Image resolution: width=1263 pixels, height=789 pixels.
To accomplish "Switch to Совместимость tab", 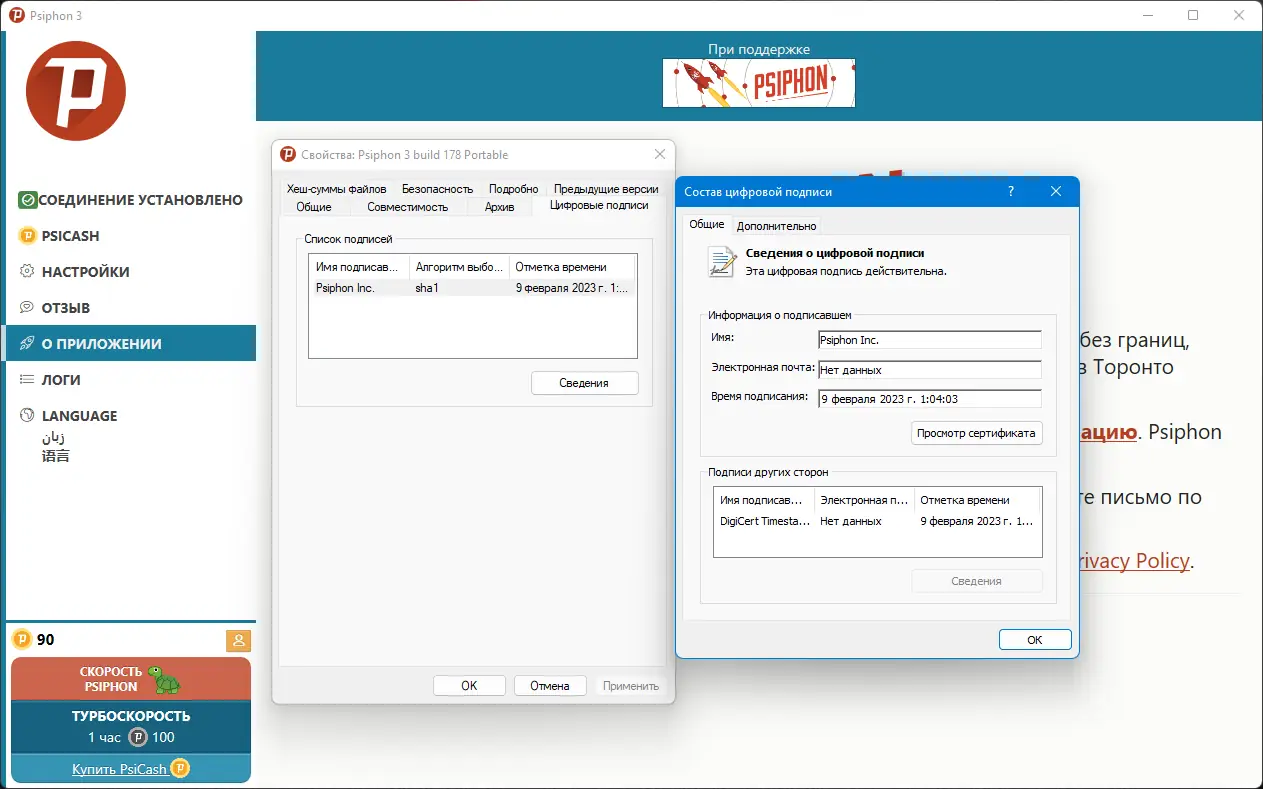I will (407, 207).
